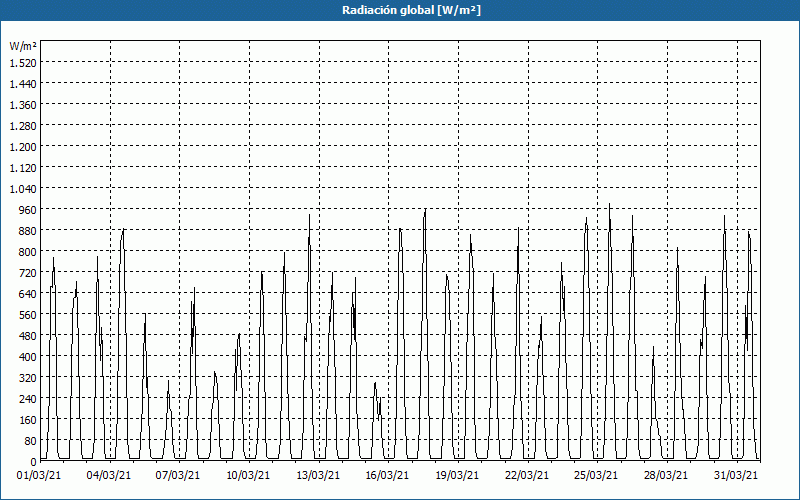Screen dimensions: 800x500
Task: Click the 480 y-axis label
Action: click(28, 336)
